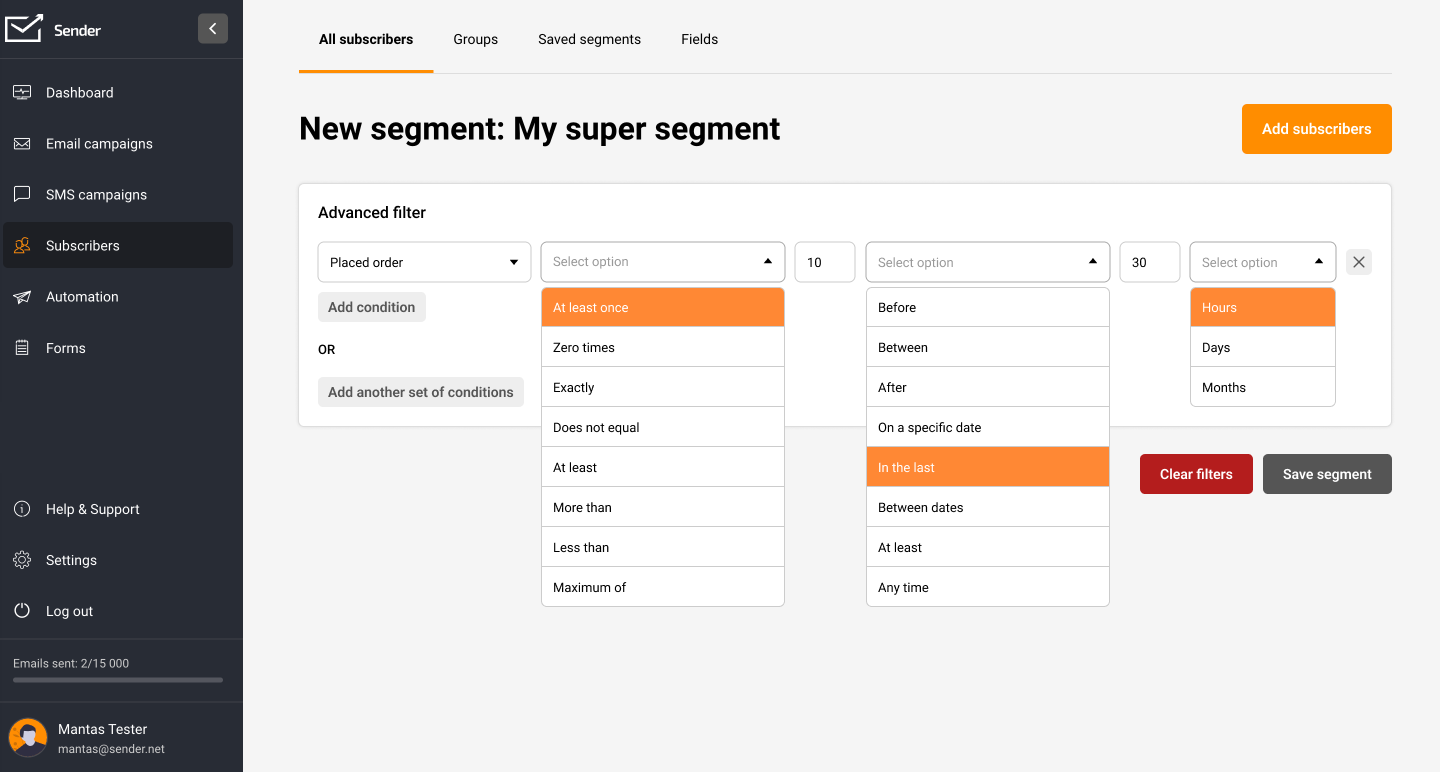Select "In the last" from the dropdown list
The height and width of the screenshot is (772, 1440).
coord(987,466)
